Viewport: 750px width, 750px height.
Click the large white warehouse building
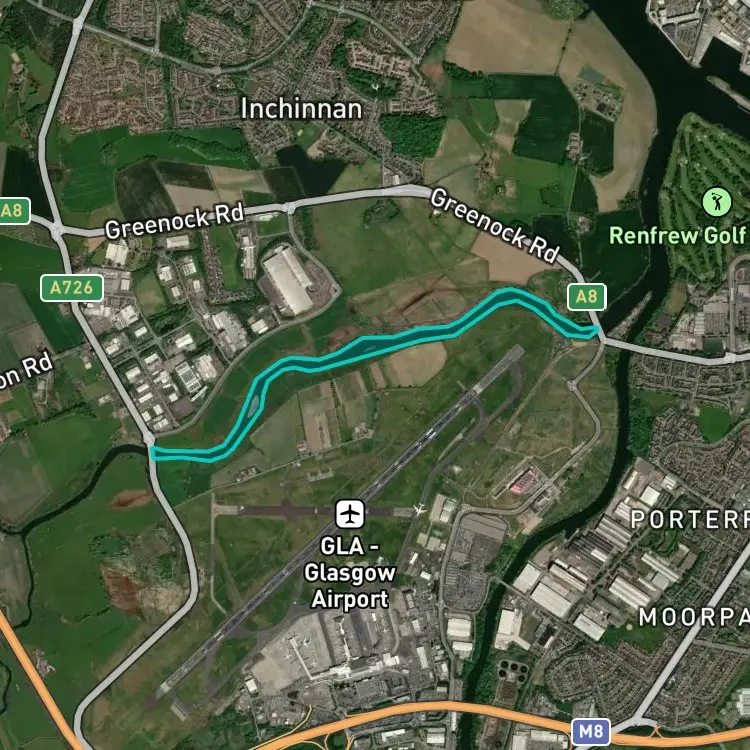pos(288,280)
